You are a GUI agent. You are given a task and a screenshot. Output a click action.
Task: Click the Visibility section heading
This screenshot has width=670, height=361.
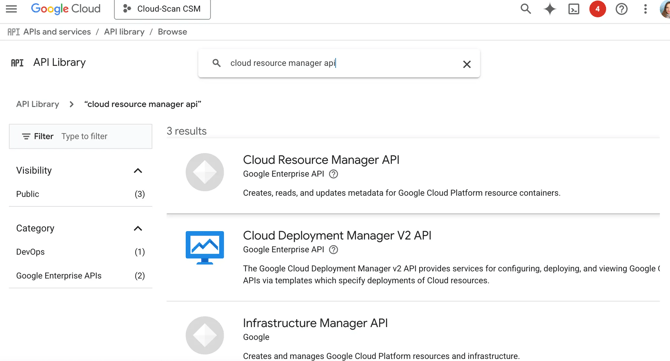click(x=34, y=170)
